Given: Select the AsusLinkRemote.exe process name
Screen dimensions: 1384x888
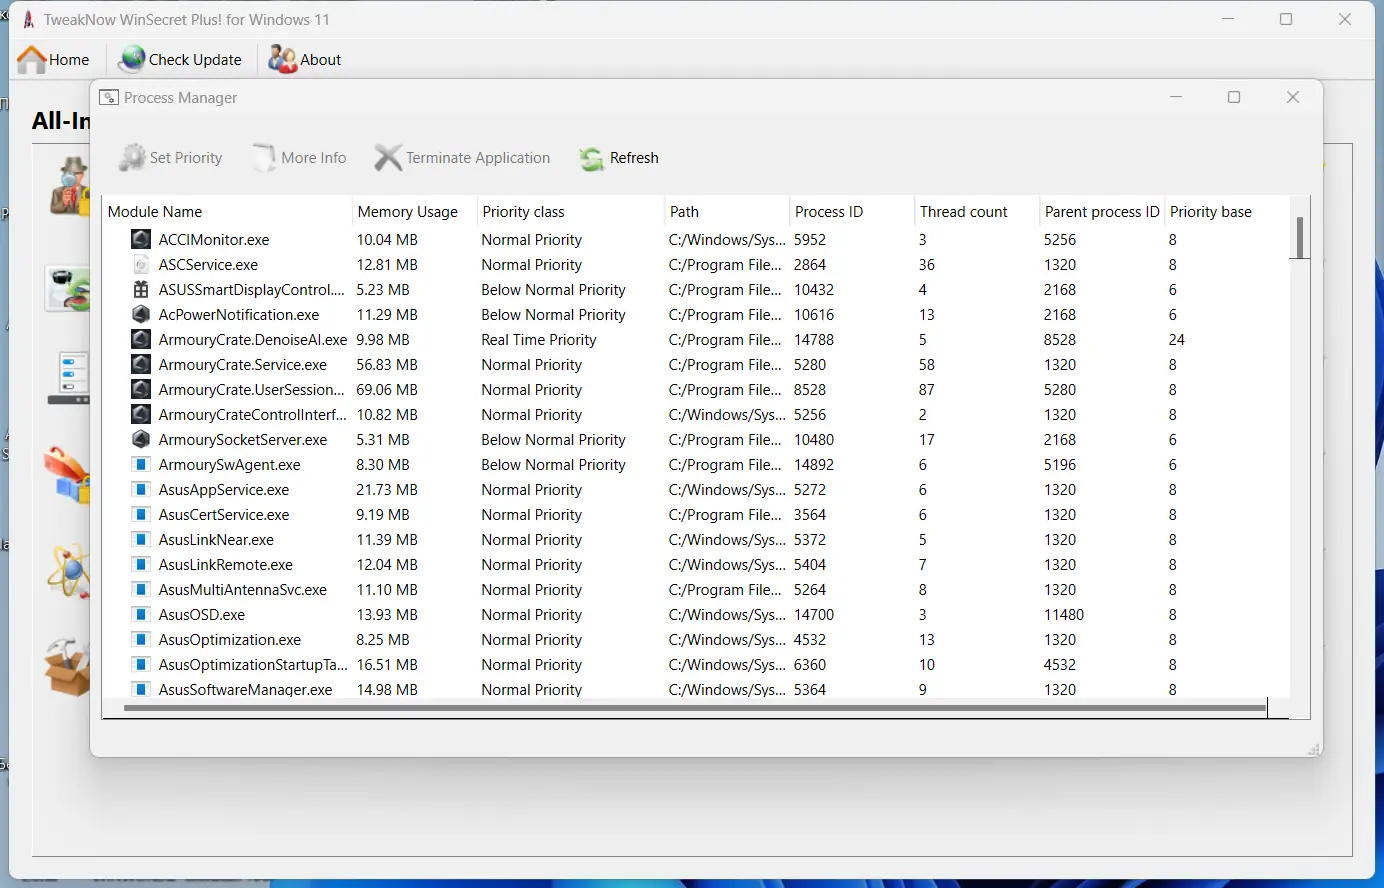Looking at the screenshot, I should pyautogui.click(x=226, y=564).
